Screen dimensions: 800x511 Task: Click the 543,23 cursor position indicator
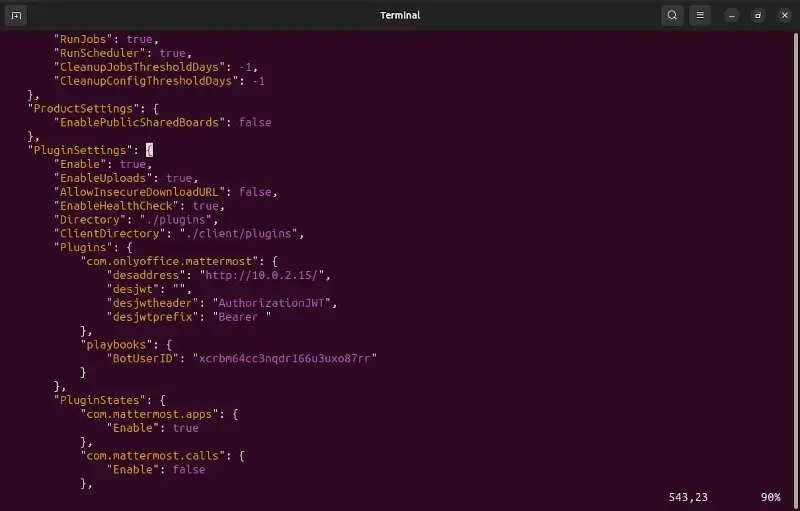pos(686,497)
